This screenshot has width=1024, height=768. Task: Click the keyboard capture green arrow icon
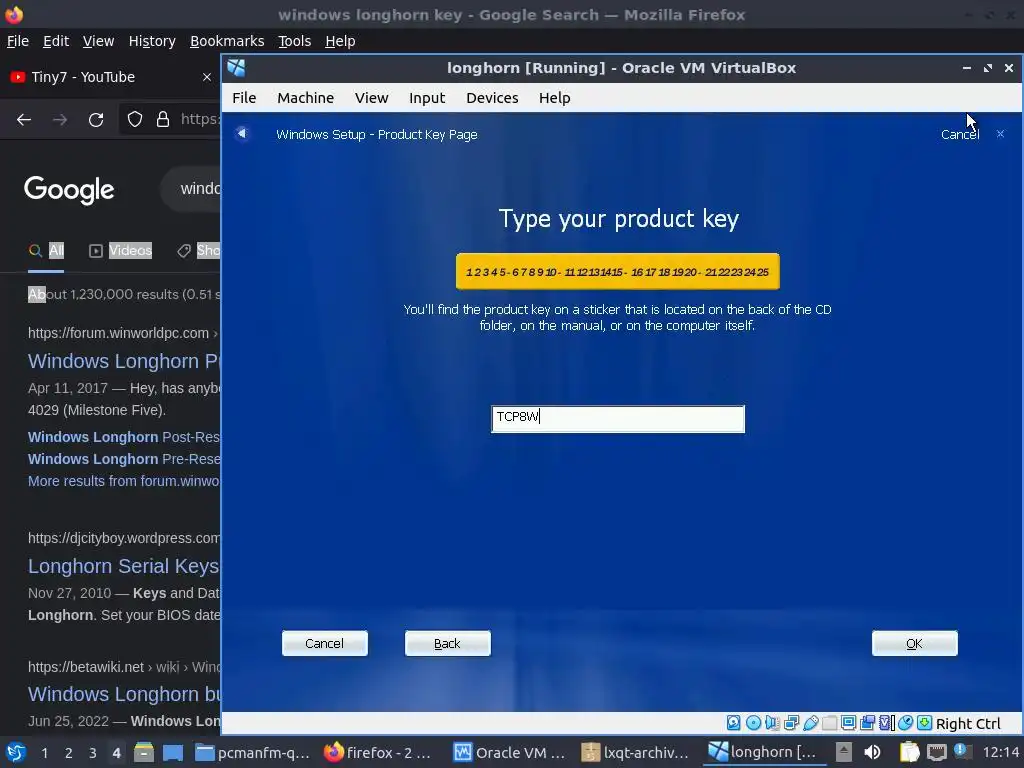pos(924,723)
